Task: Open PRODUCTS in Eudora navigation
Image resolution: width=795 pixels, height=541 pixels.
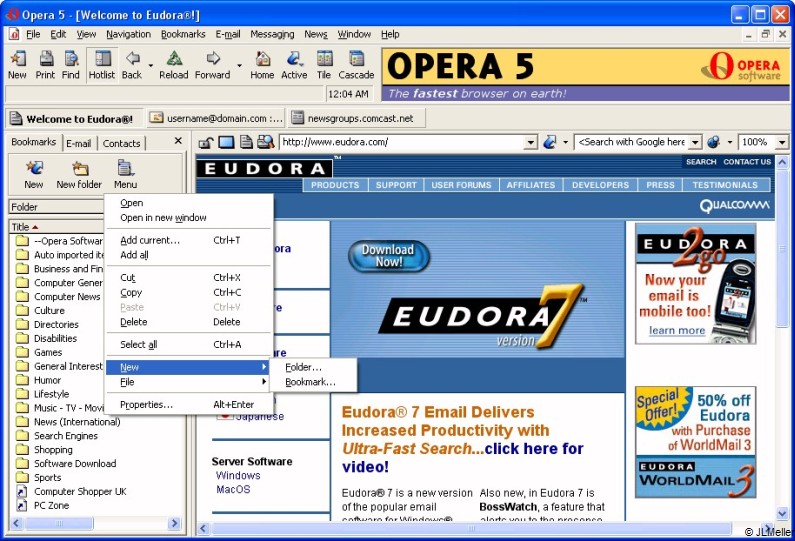Action: coord(335,185)
